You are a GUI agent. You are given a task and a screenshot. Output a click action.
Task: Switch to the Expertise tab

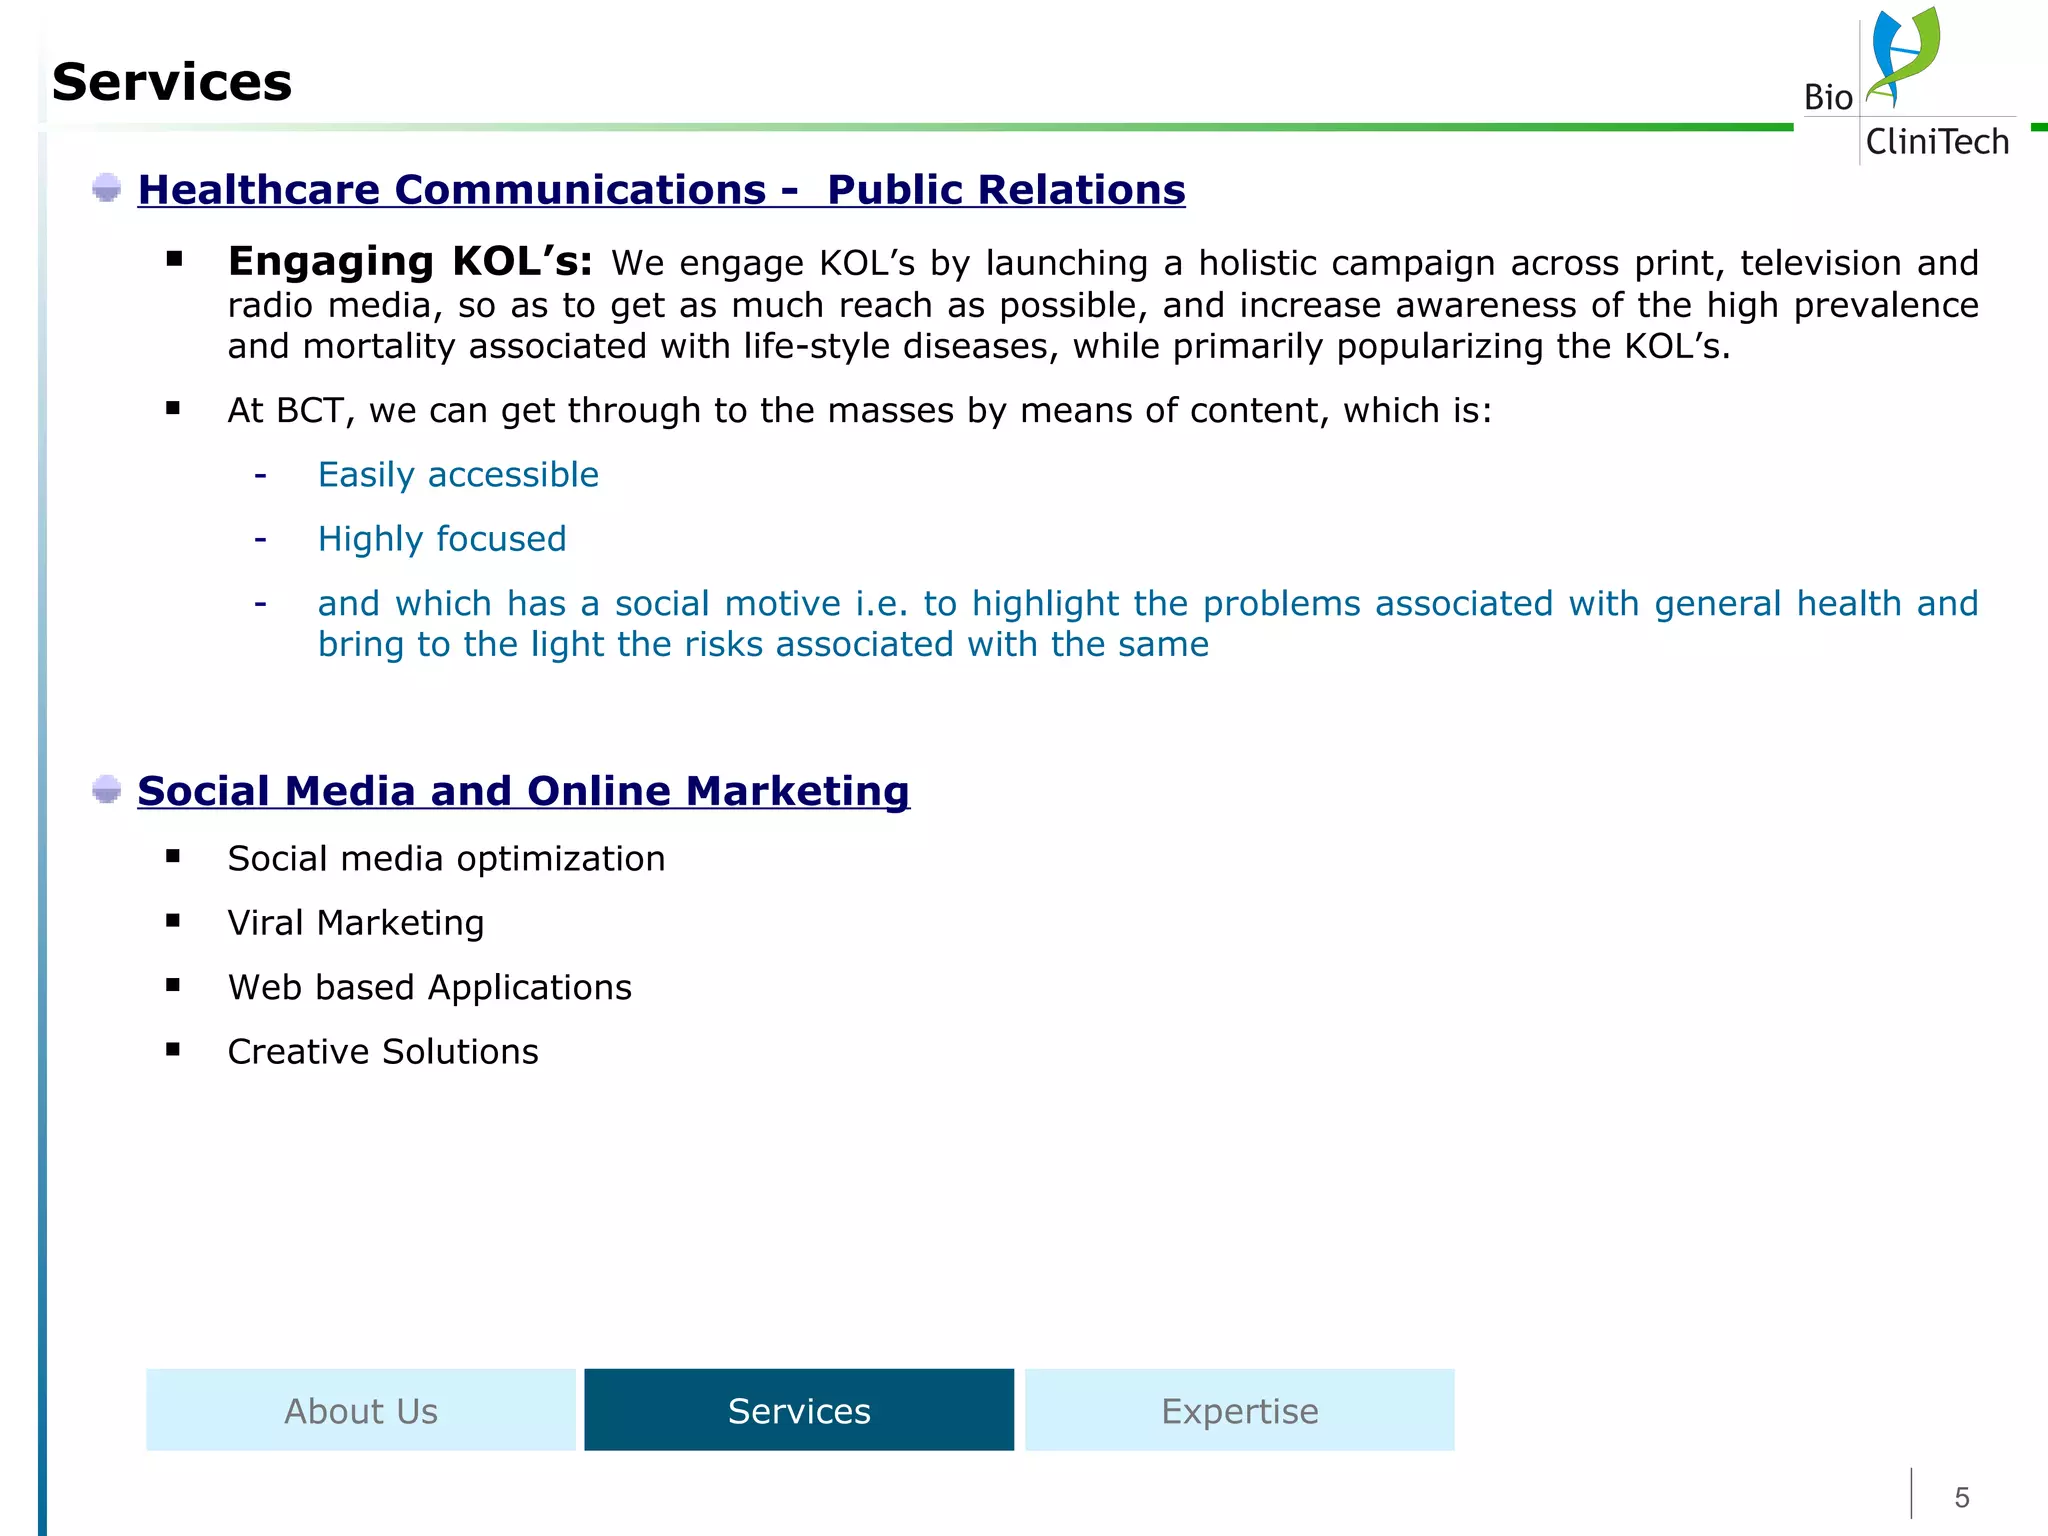pos(1240,1410)
